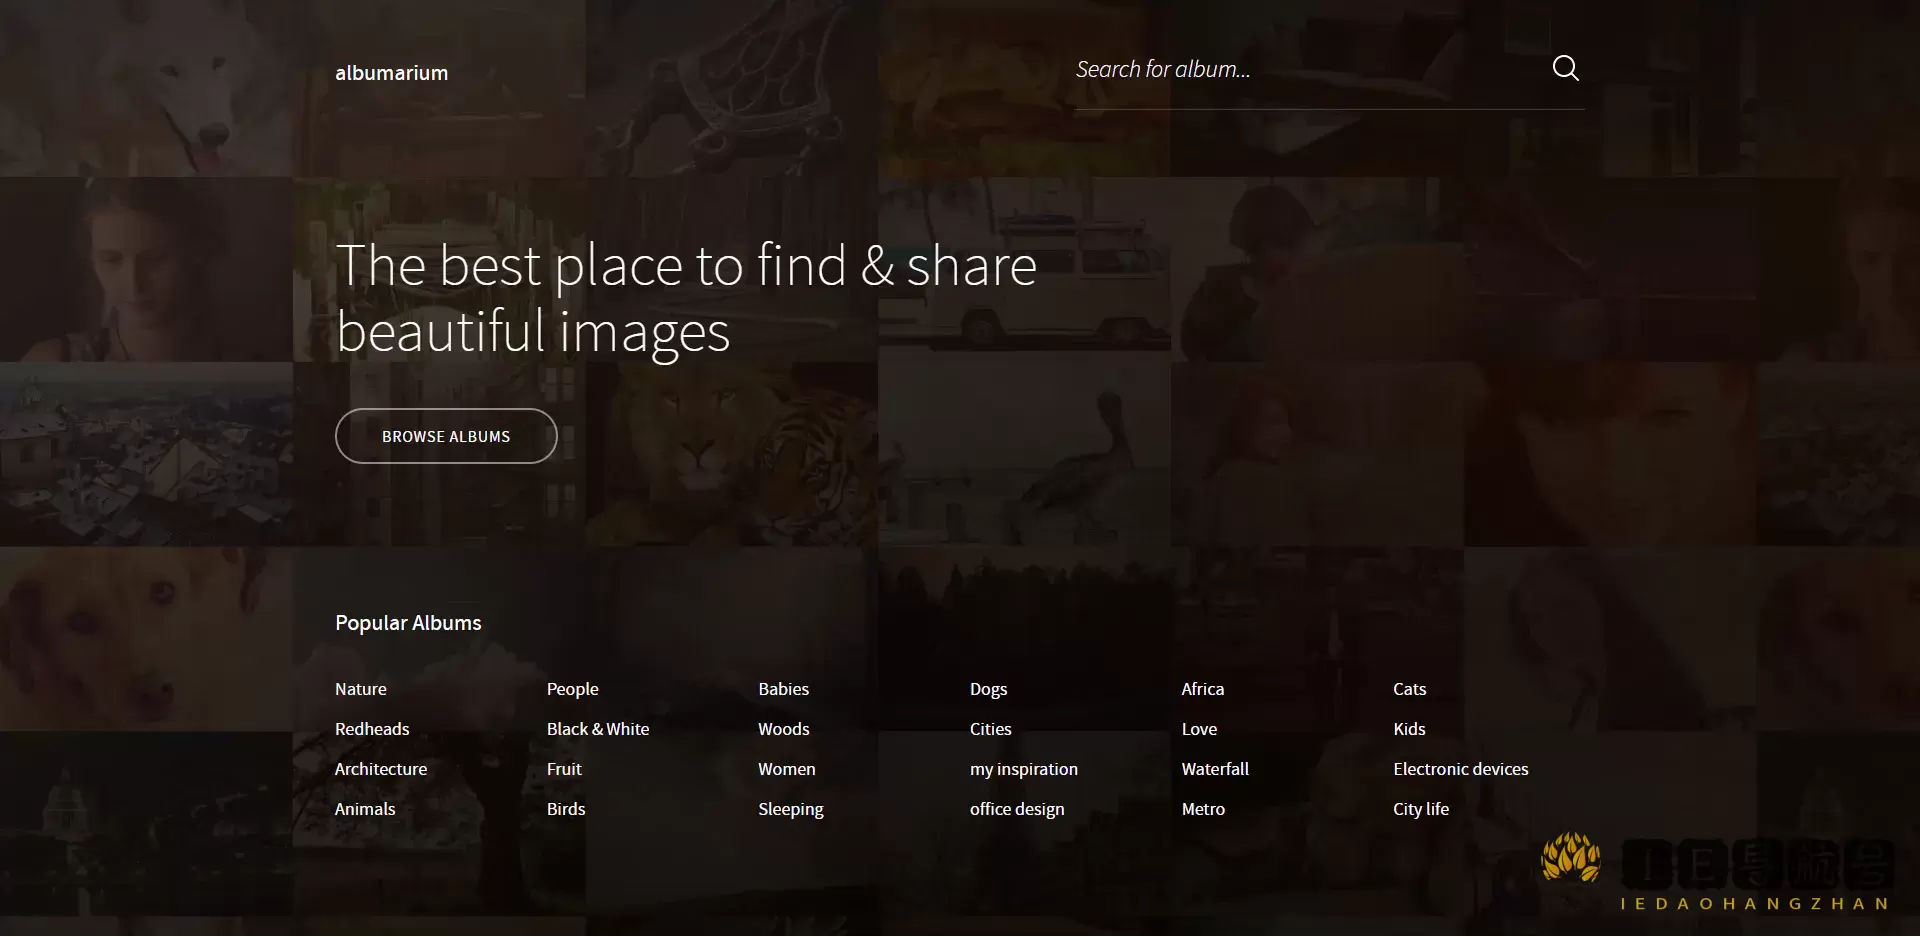Open the Sleeping album link

(x=790, y=809)
